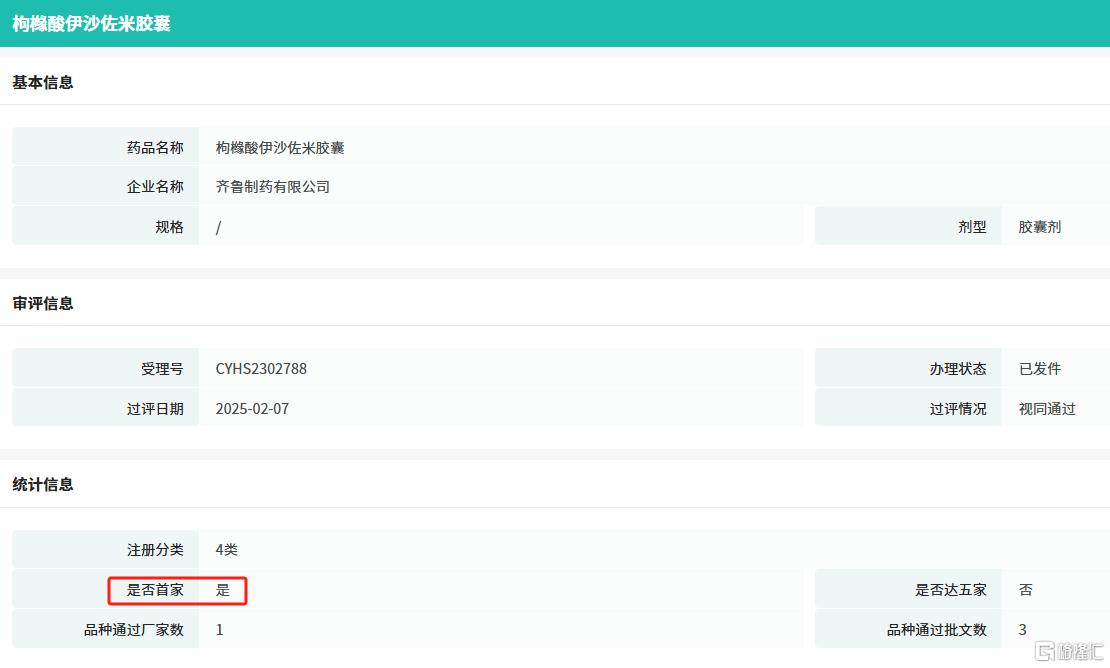Click the 统计信息 section heading
The image size is (1110, 668).
(x=42, y=485)
